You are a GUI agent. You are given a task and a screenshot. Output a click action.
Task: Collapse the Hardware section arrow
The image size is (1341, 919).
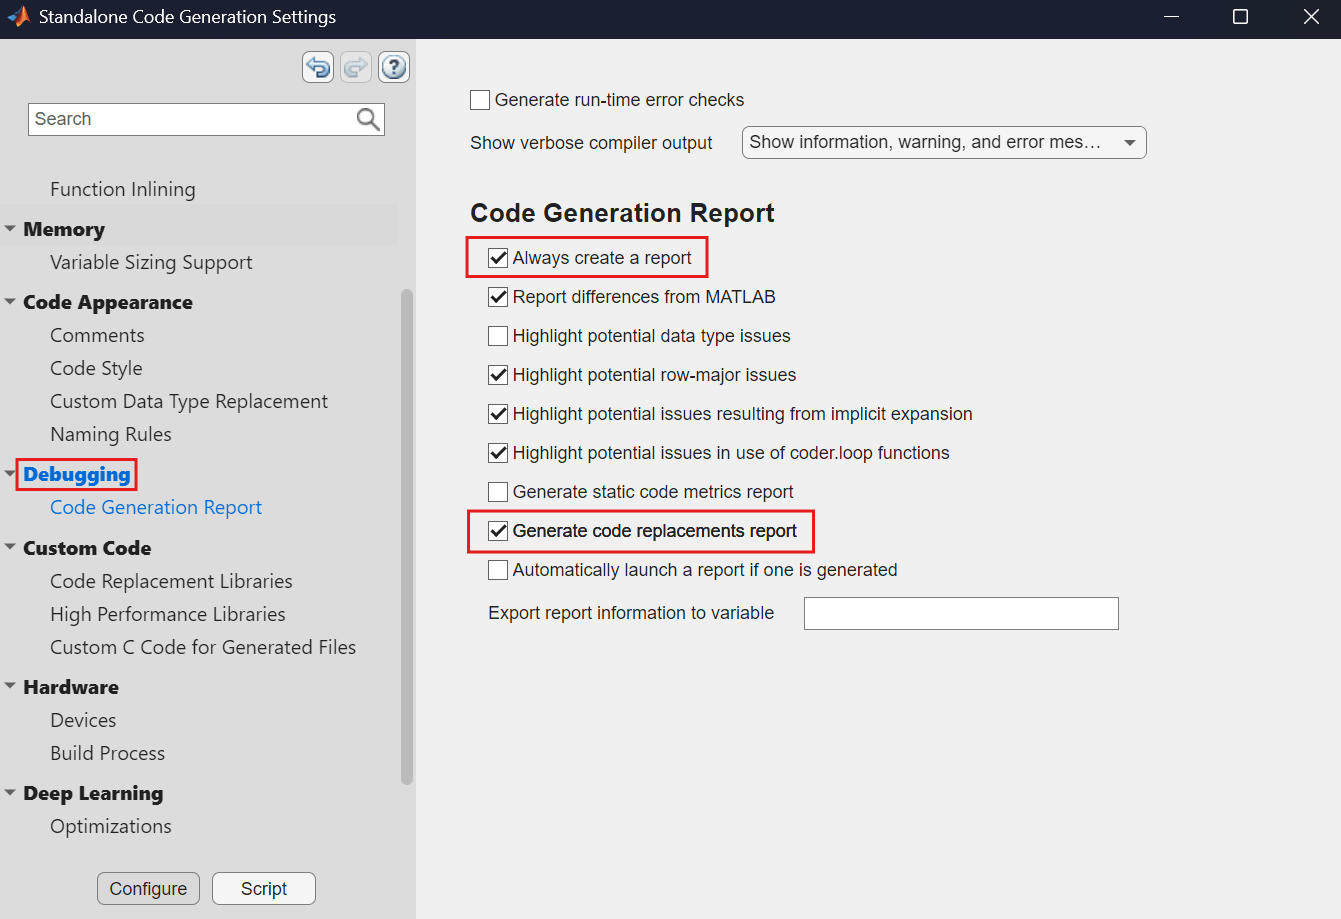tap(10, 687)
